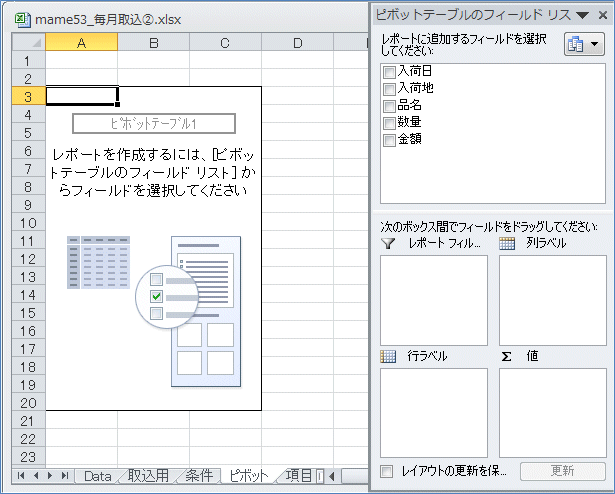This screenshot has height=494, width=615.
Task: Jump to last sheet tab arrow
Action: (x=65, y=476)
